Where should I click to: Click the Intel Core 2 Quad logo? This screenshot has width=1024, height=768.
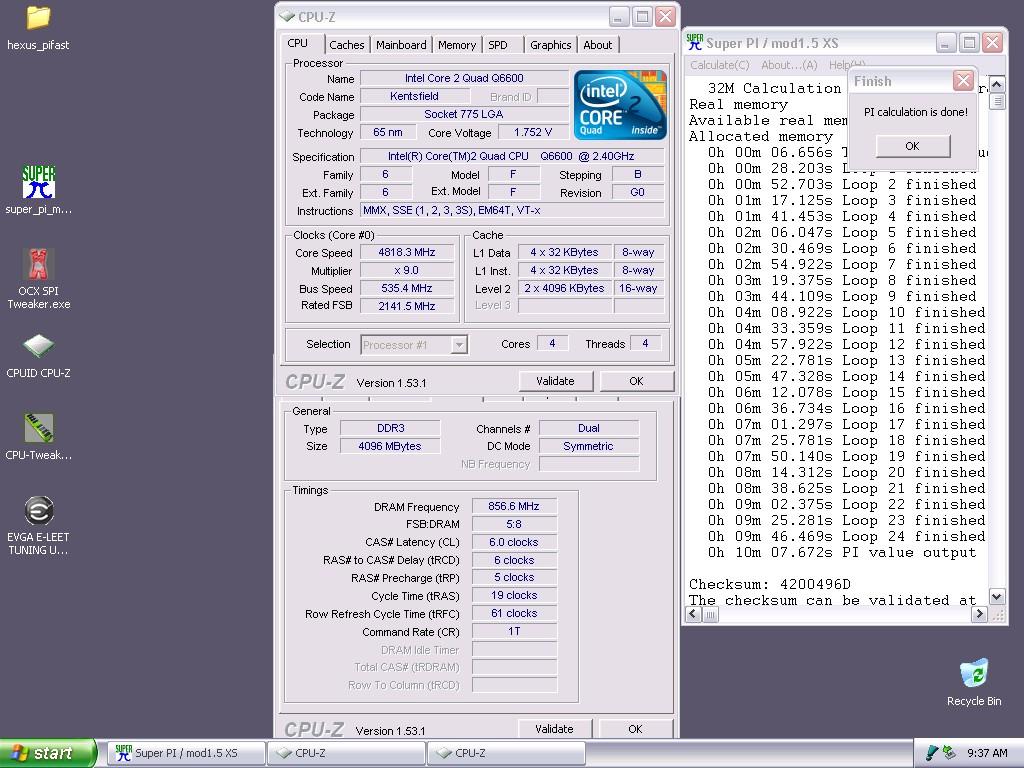620,105
